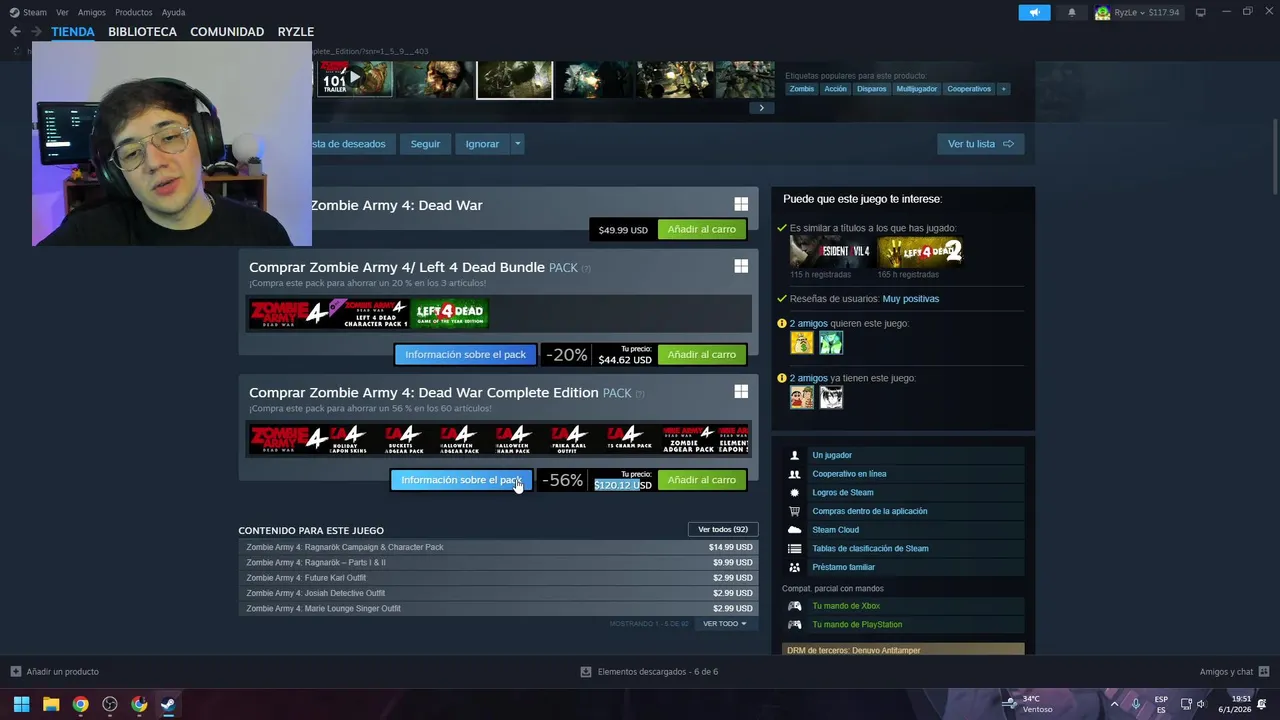Open the RYZLE profile tab
1280x720 pixels.
click(295, 32)
